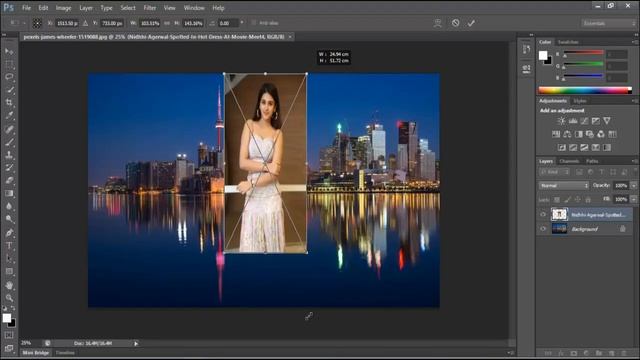Select the Brush tool
Screen dimensions: 640x360
point(9,142)
